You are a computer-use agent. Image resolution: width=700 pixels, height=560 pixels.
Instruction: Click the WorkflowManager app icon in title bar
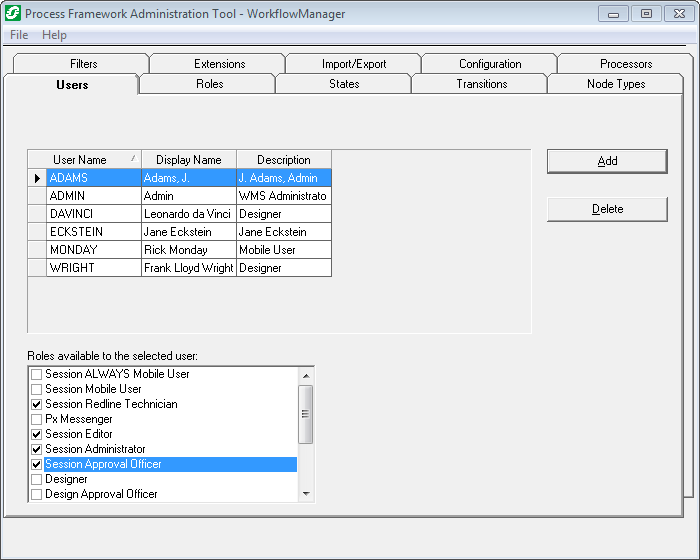[x=13, y=13]
